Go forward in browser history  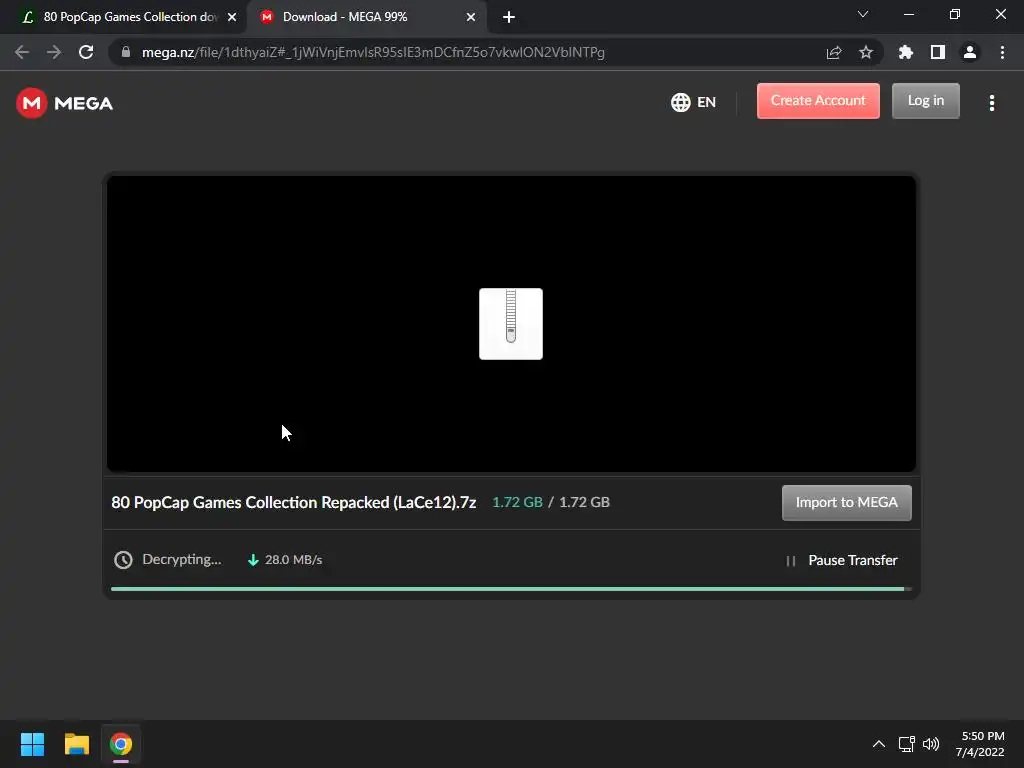54,52
